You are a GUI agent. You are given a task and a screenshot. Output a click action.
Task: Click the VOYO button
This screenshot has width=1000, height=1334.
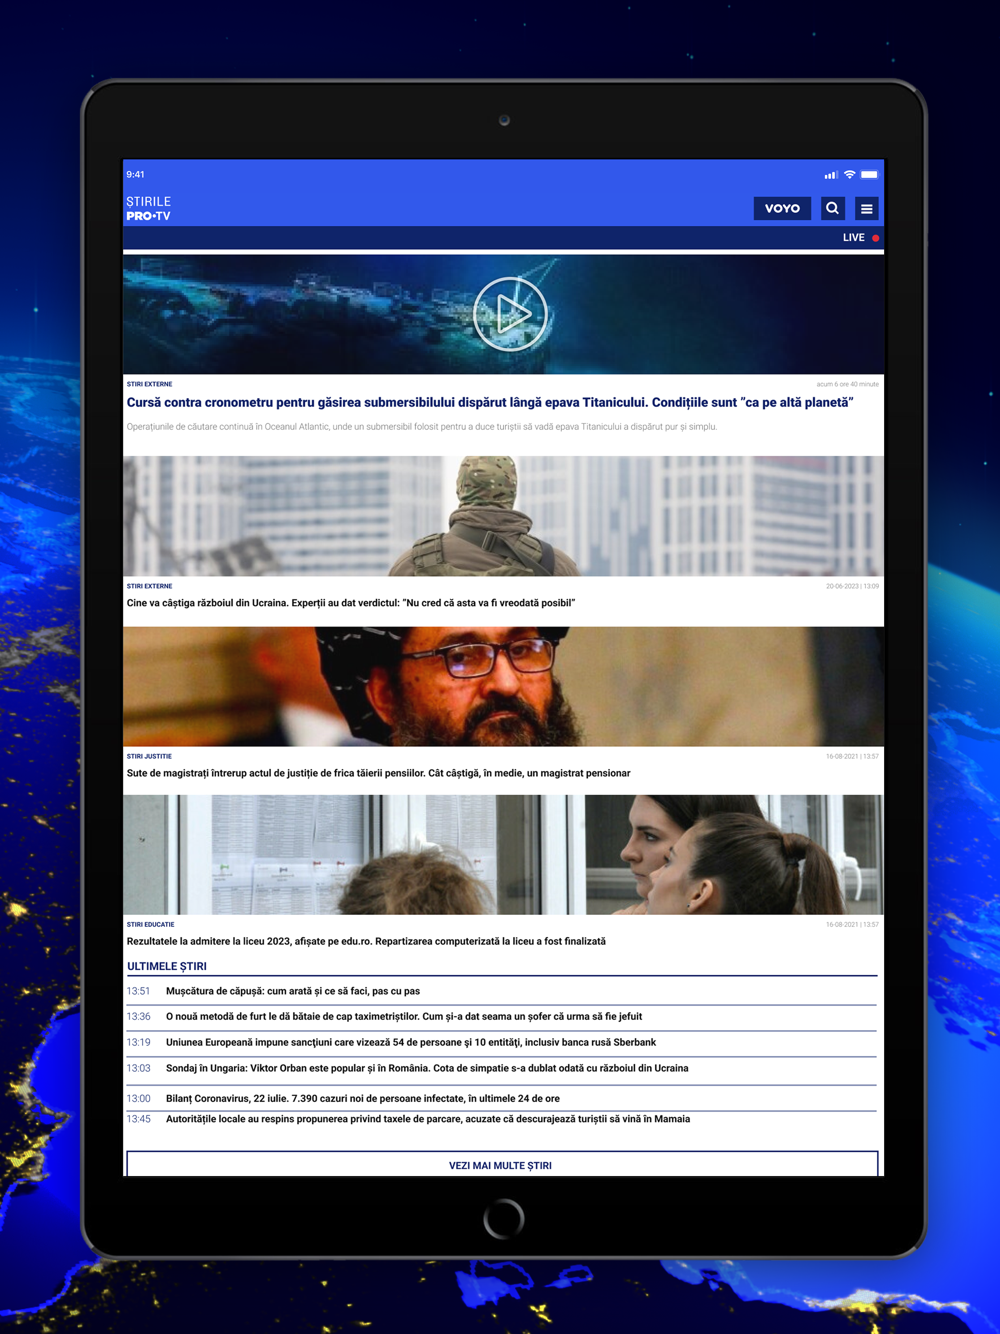[x=782, y=208]
